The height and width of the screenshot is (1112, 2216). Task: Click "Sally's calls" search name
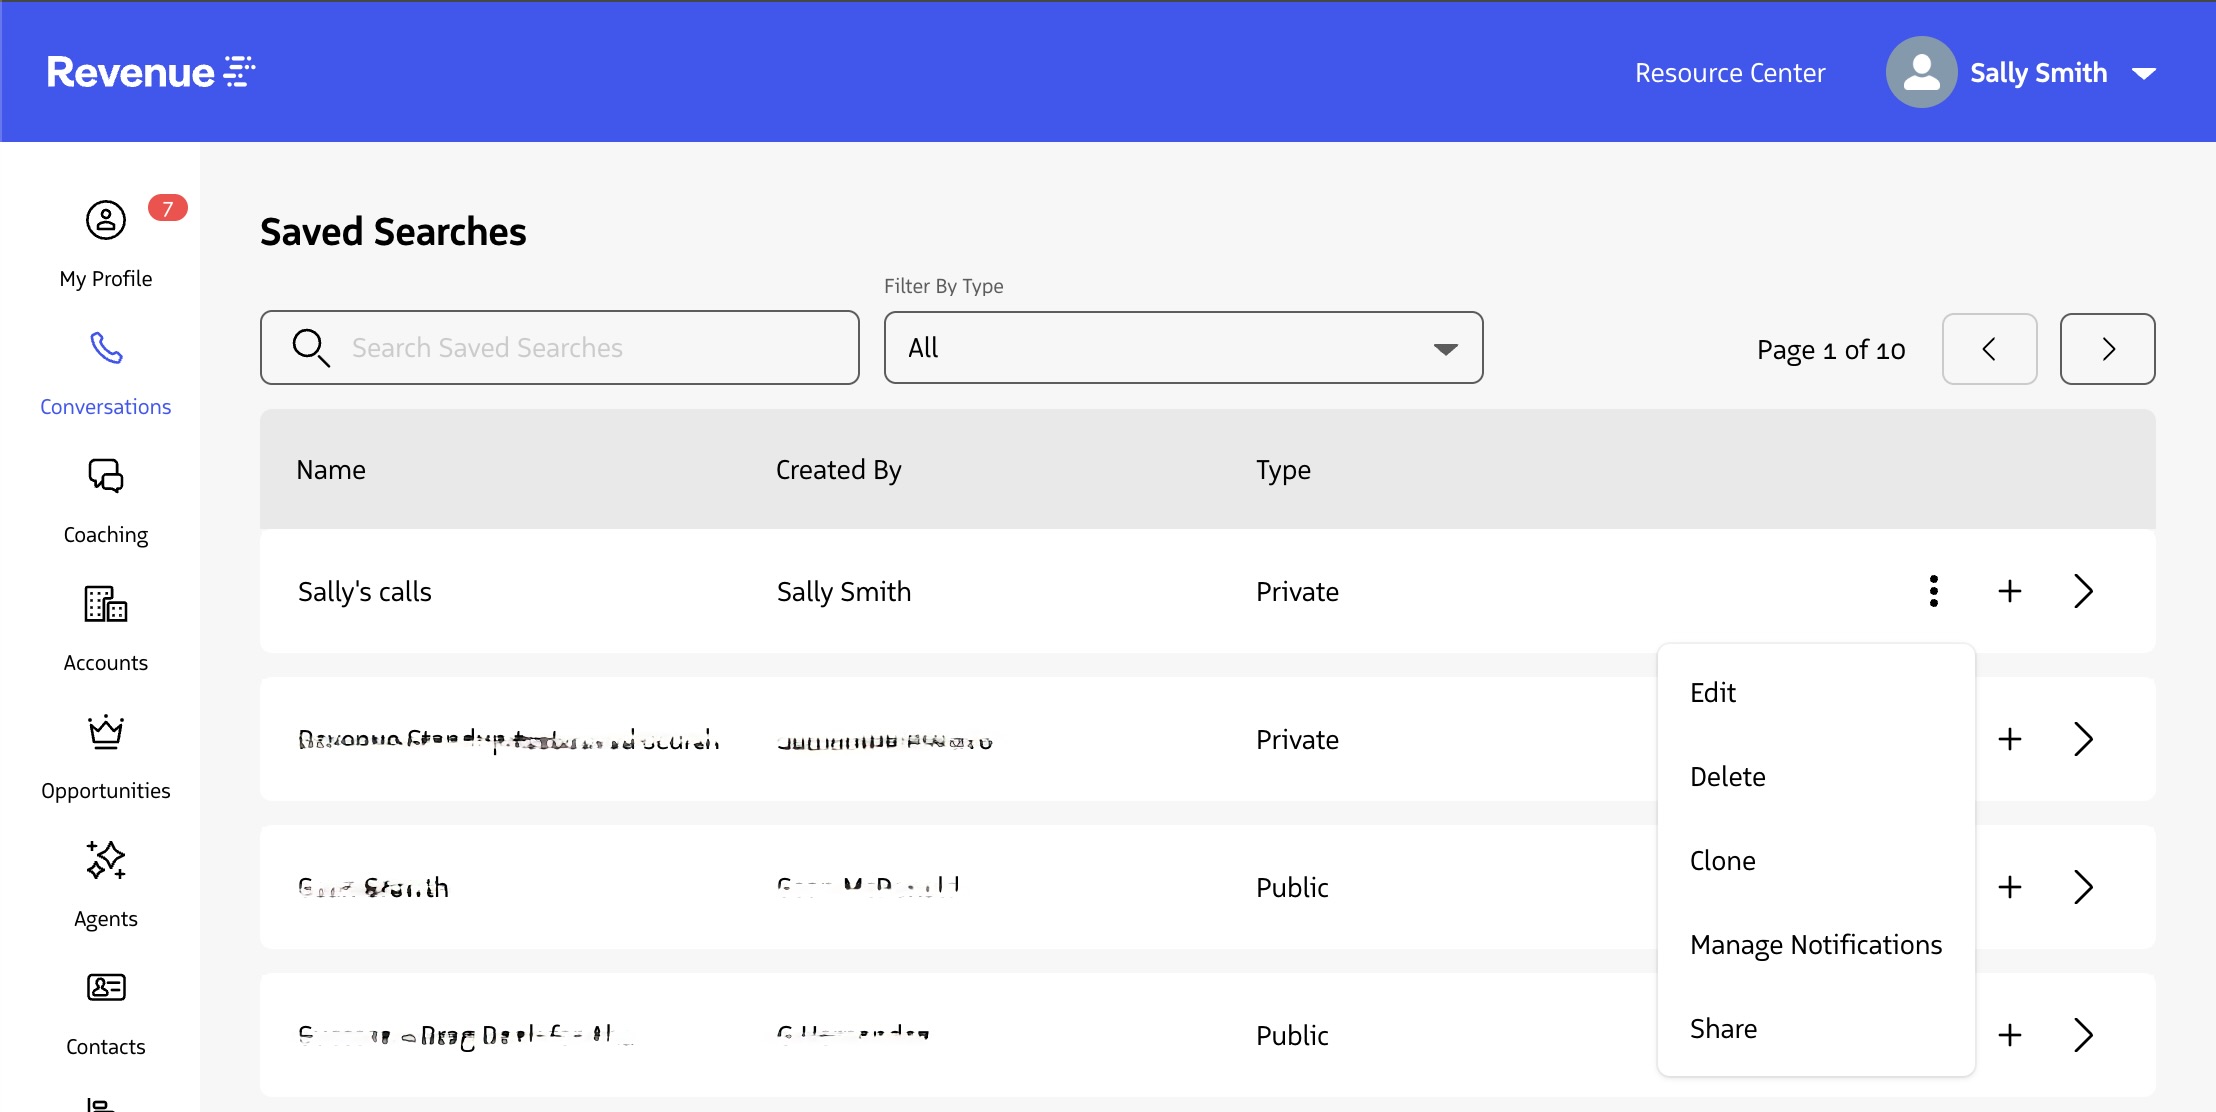365,592
